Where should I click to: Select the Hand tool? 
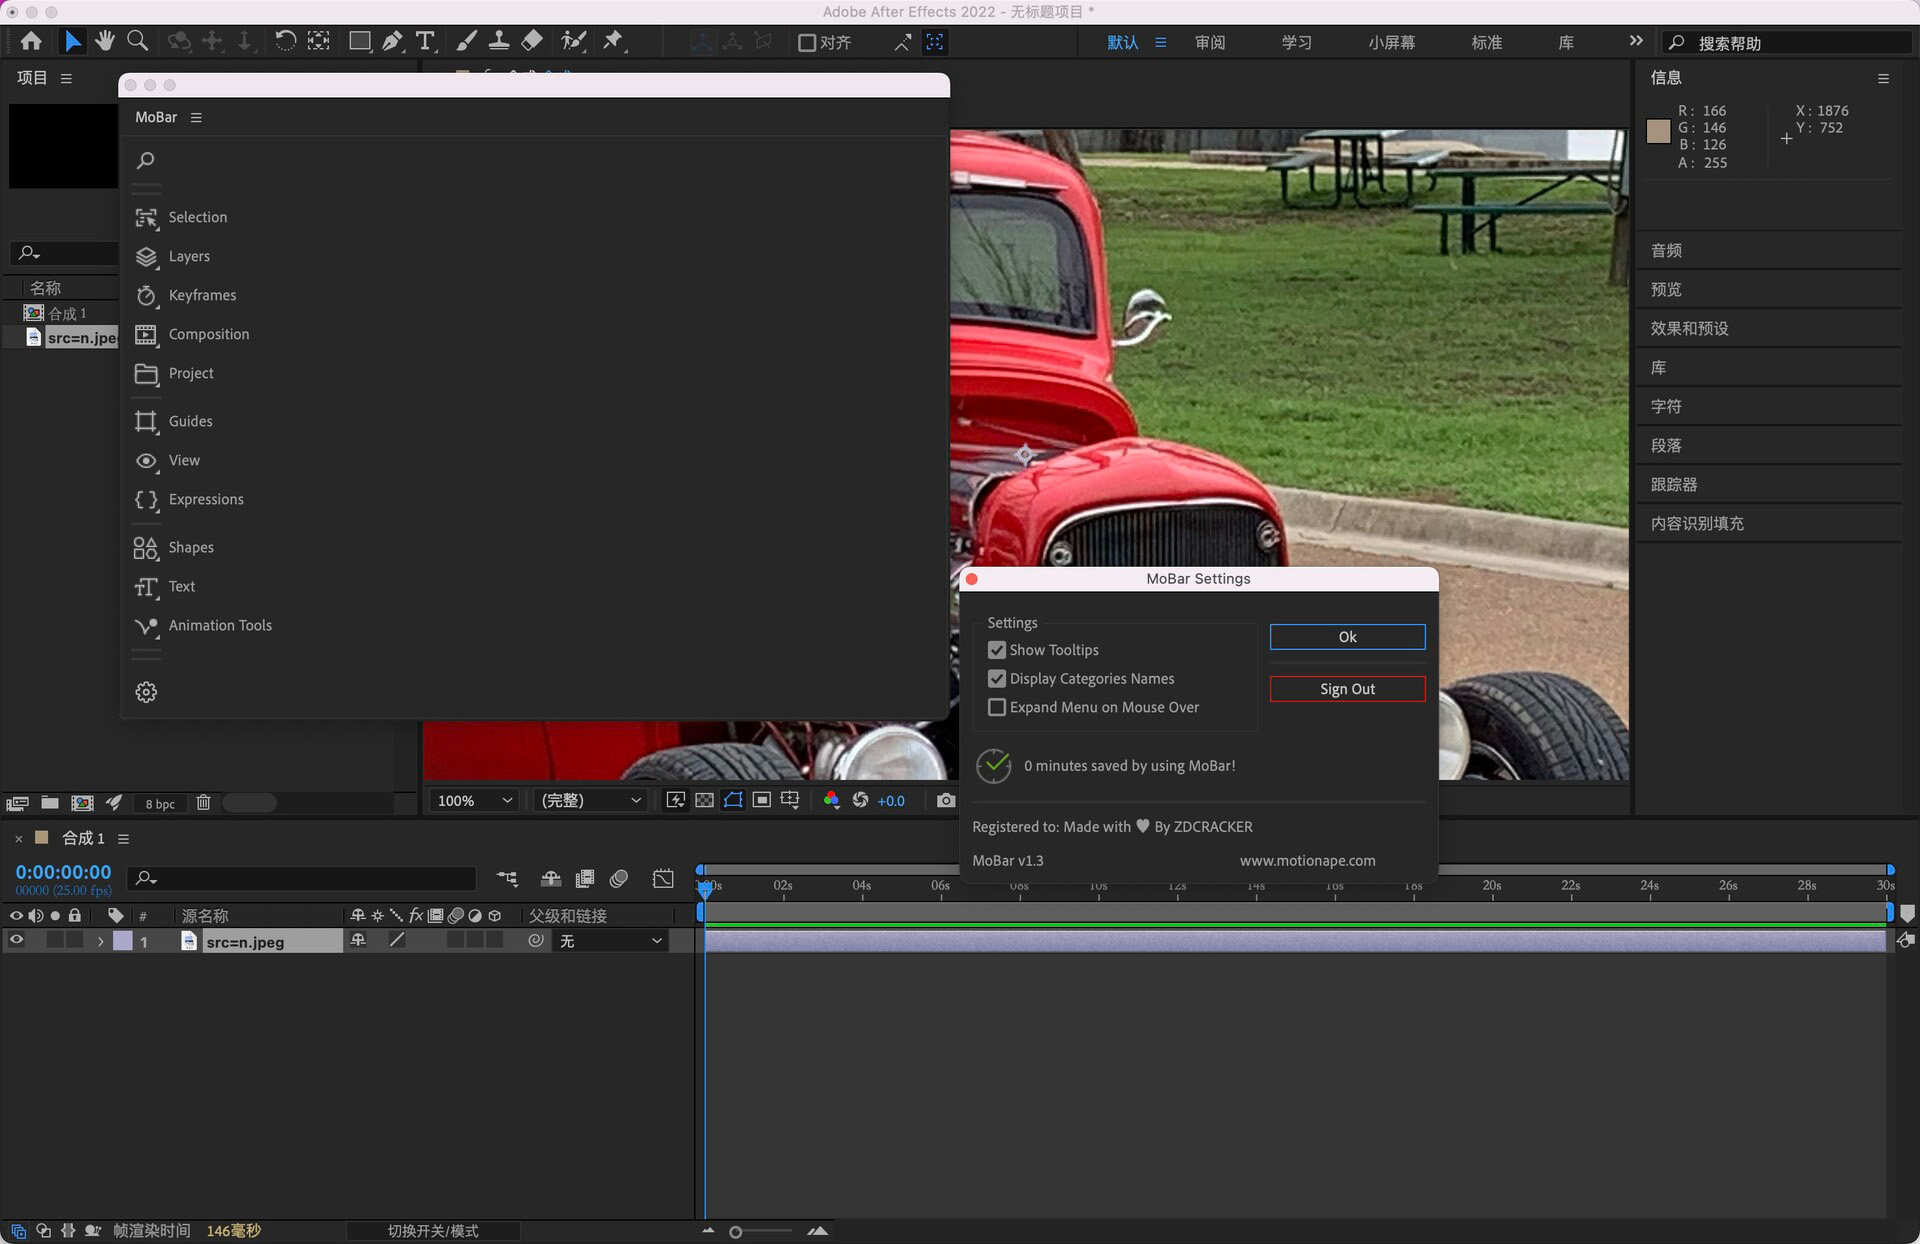coord(105,41)
